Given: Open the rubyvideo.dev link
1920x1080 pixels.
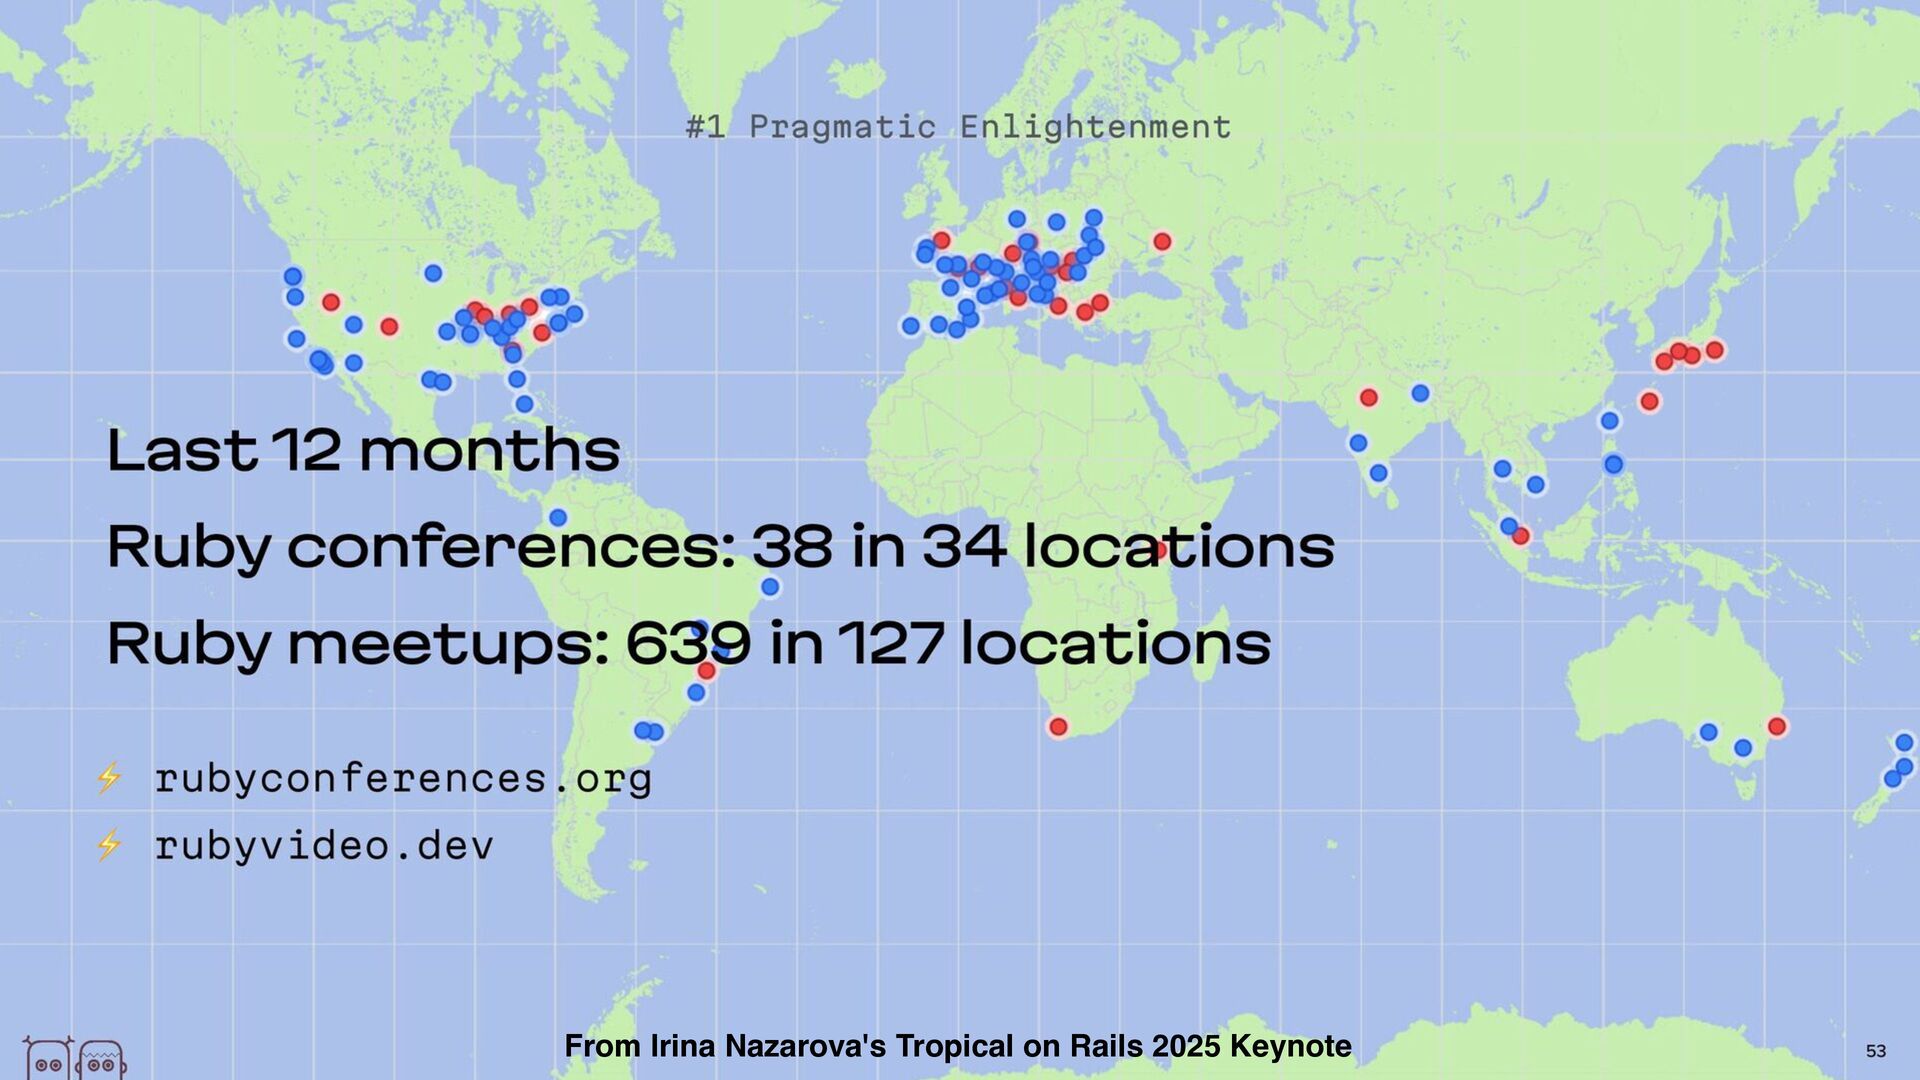Looking at the screenshot, I should point(323,846).
